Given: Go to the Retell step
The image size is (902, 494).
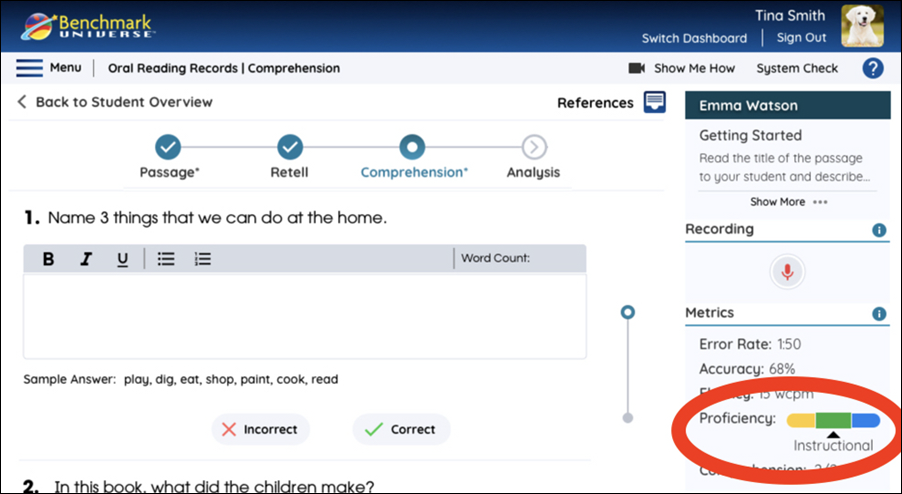Looking at the screenshot, I should [290, 147].
